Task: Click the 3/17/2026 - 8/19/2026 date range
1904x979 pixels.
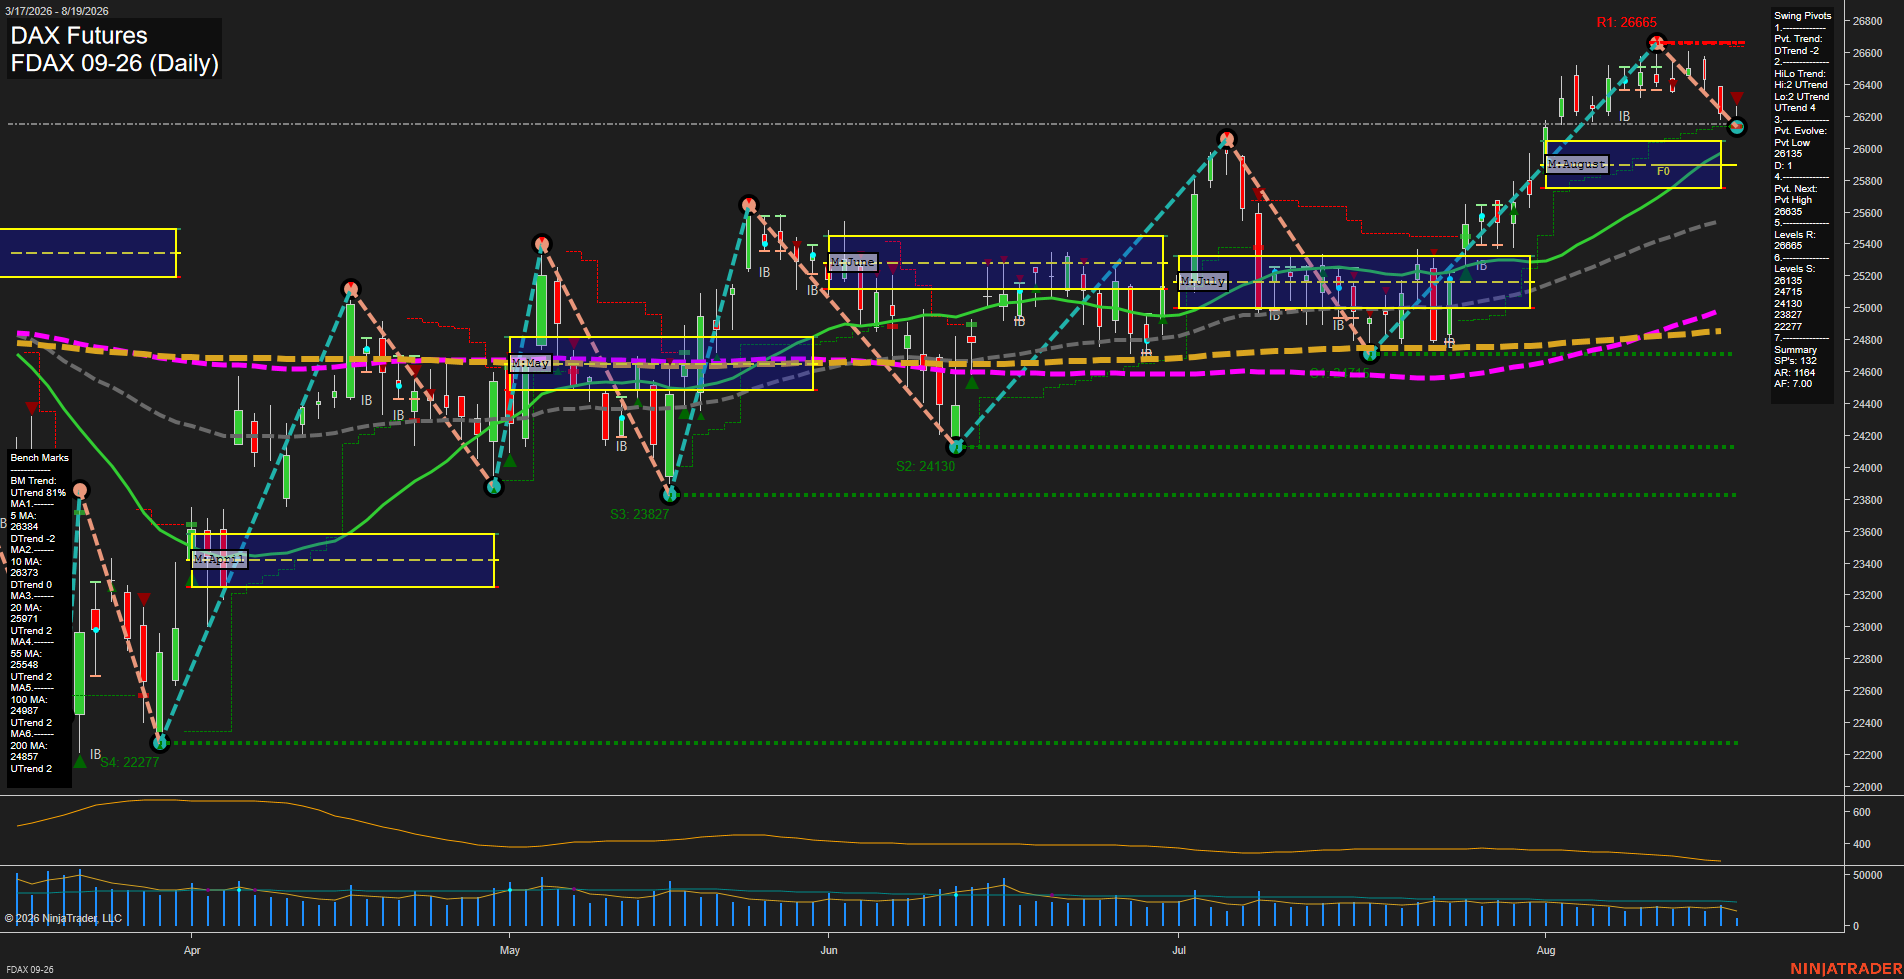Action: [56, 11]
